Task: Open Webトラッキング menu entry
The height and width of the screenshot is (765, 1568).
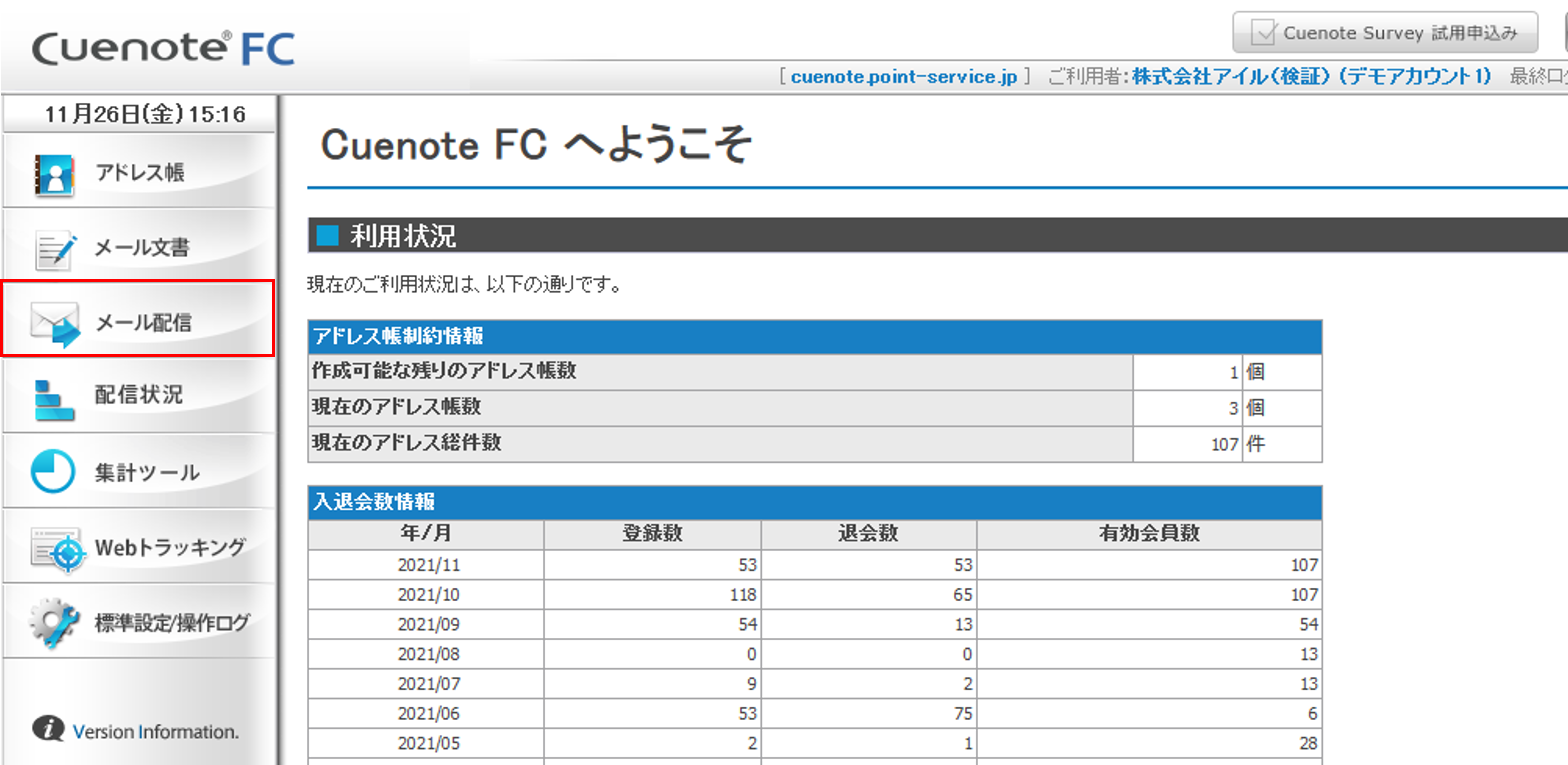Action: pos(170,547)
